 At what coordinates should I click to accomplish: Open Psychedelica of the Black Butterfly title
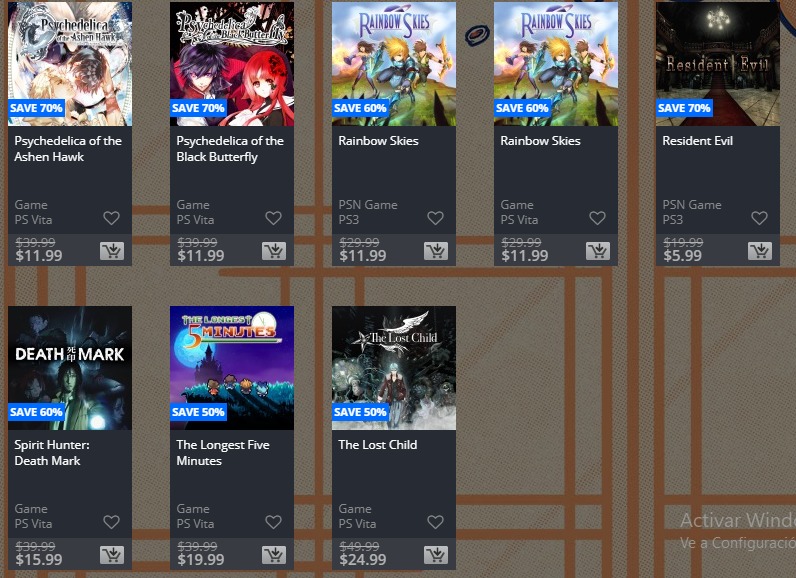coord(230,149)
